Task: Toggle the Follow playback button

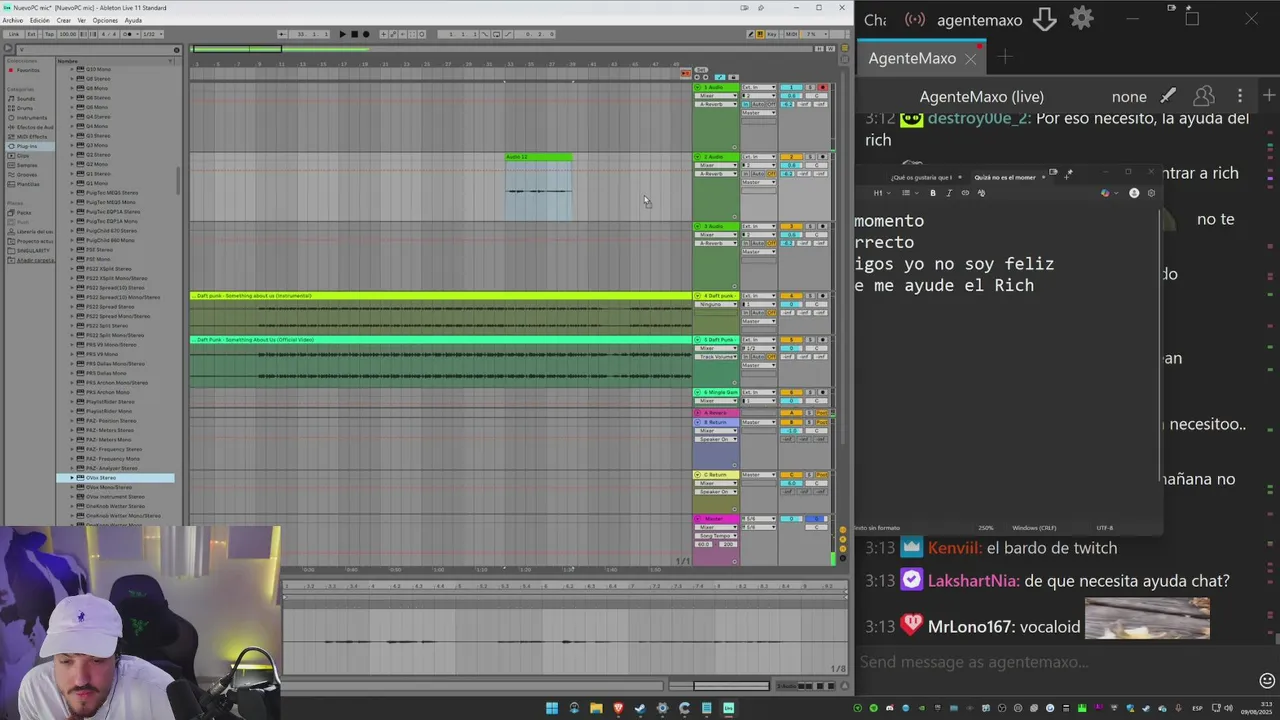Action: click(x=282, y=34)
